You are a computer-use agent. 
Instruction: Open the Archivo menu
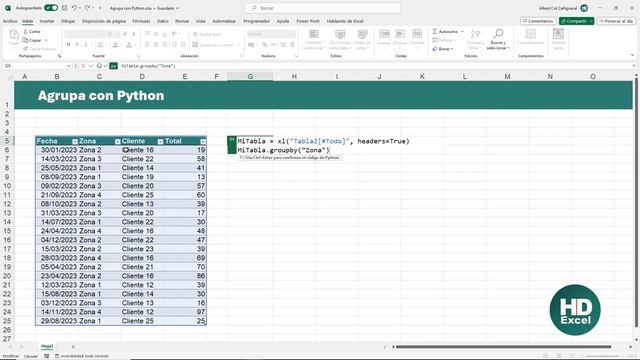pos(10,21)
